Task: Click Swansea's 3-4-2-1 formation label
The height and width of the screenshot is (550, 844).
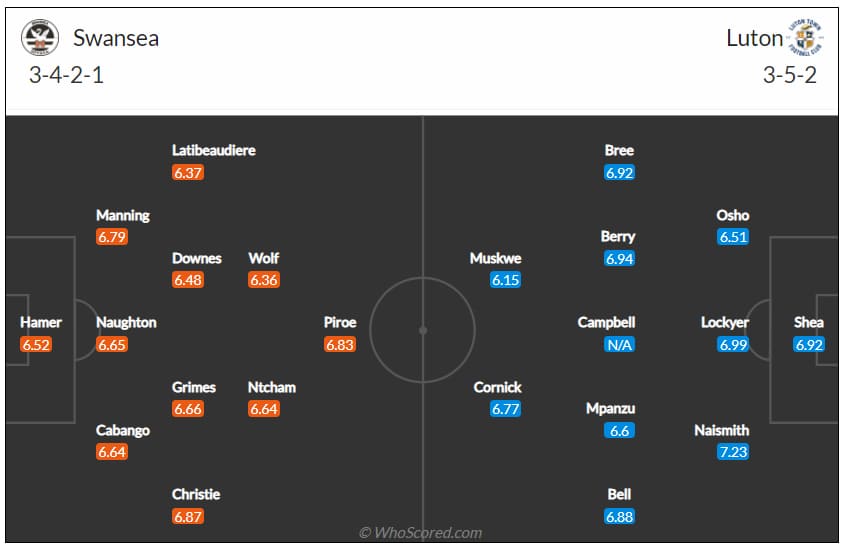Action: [66, 75]
